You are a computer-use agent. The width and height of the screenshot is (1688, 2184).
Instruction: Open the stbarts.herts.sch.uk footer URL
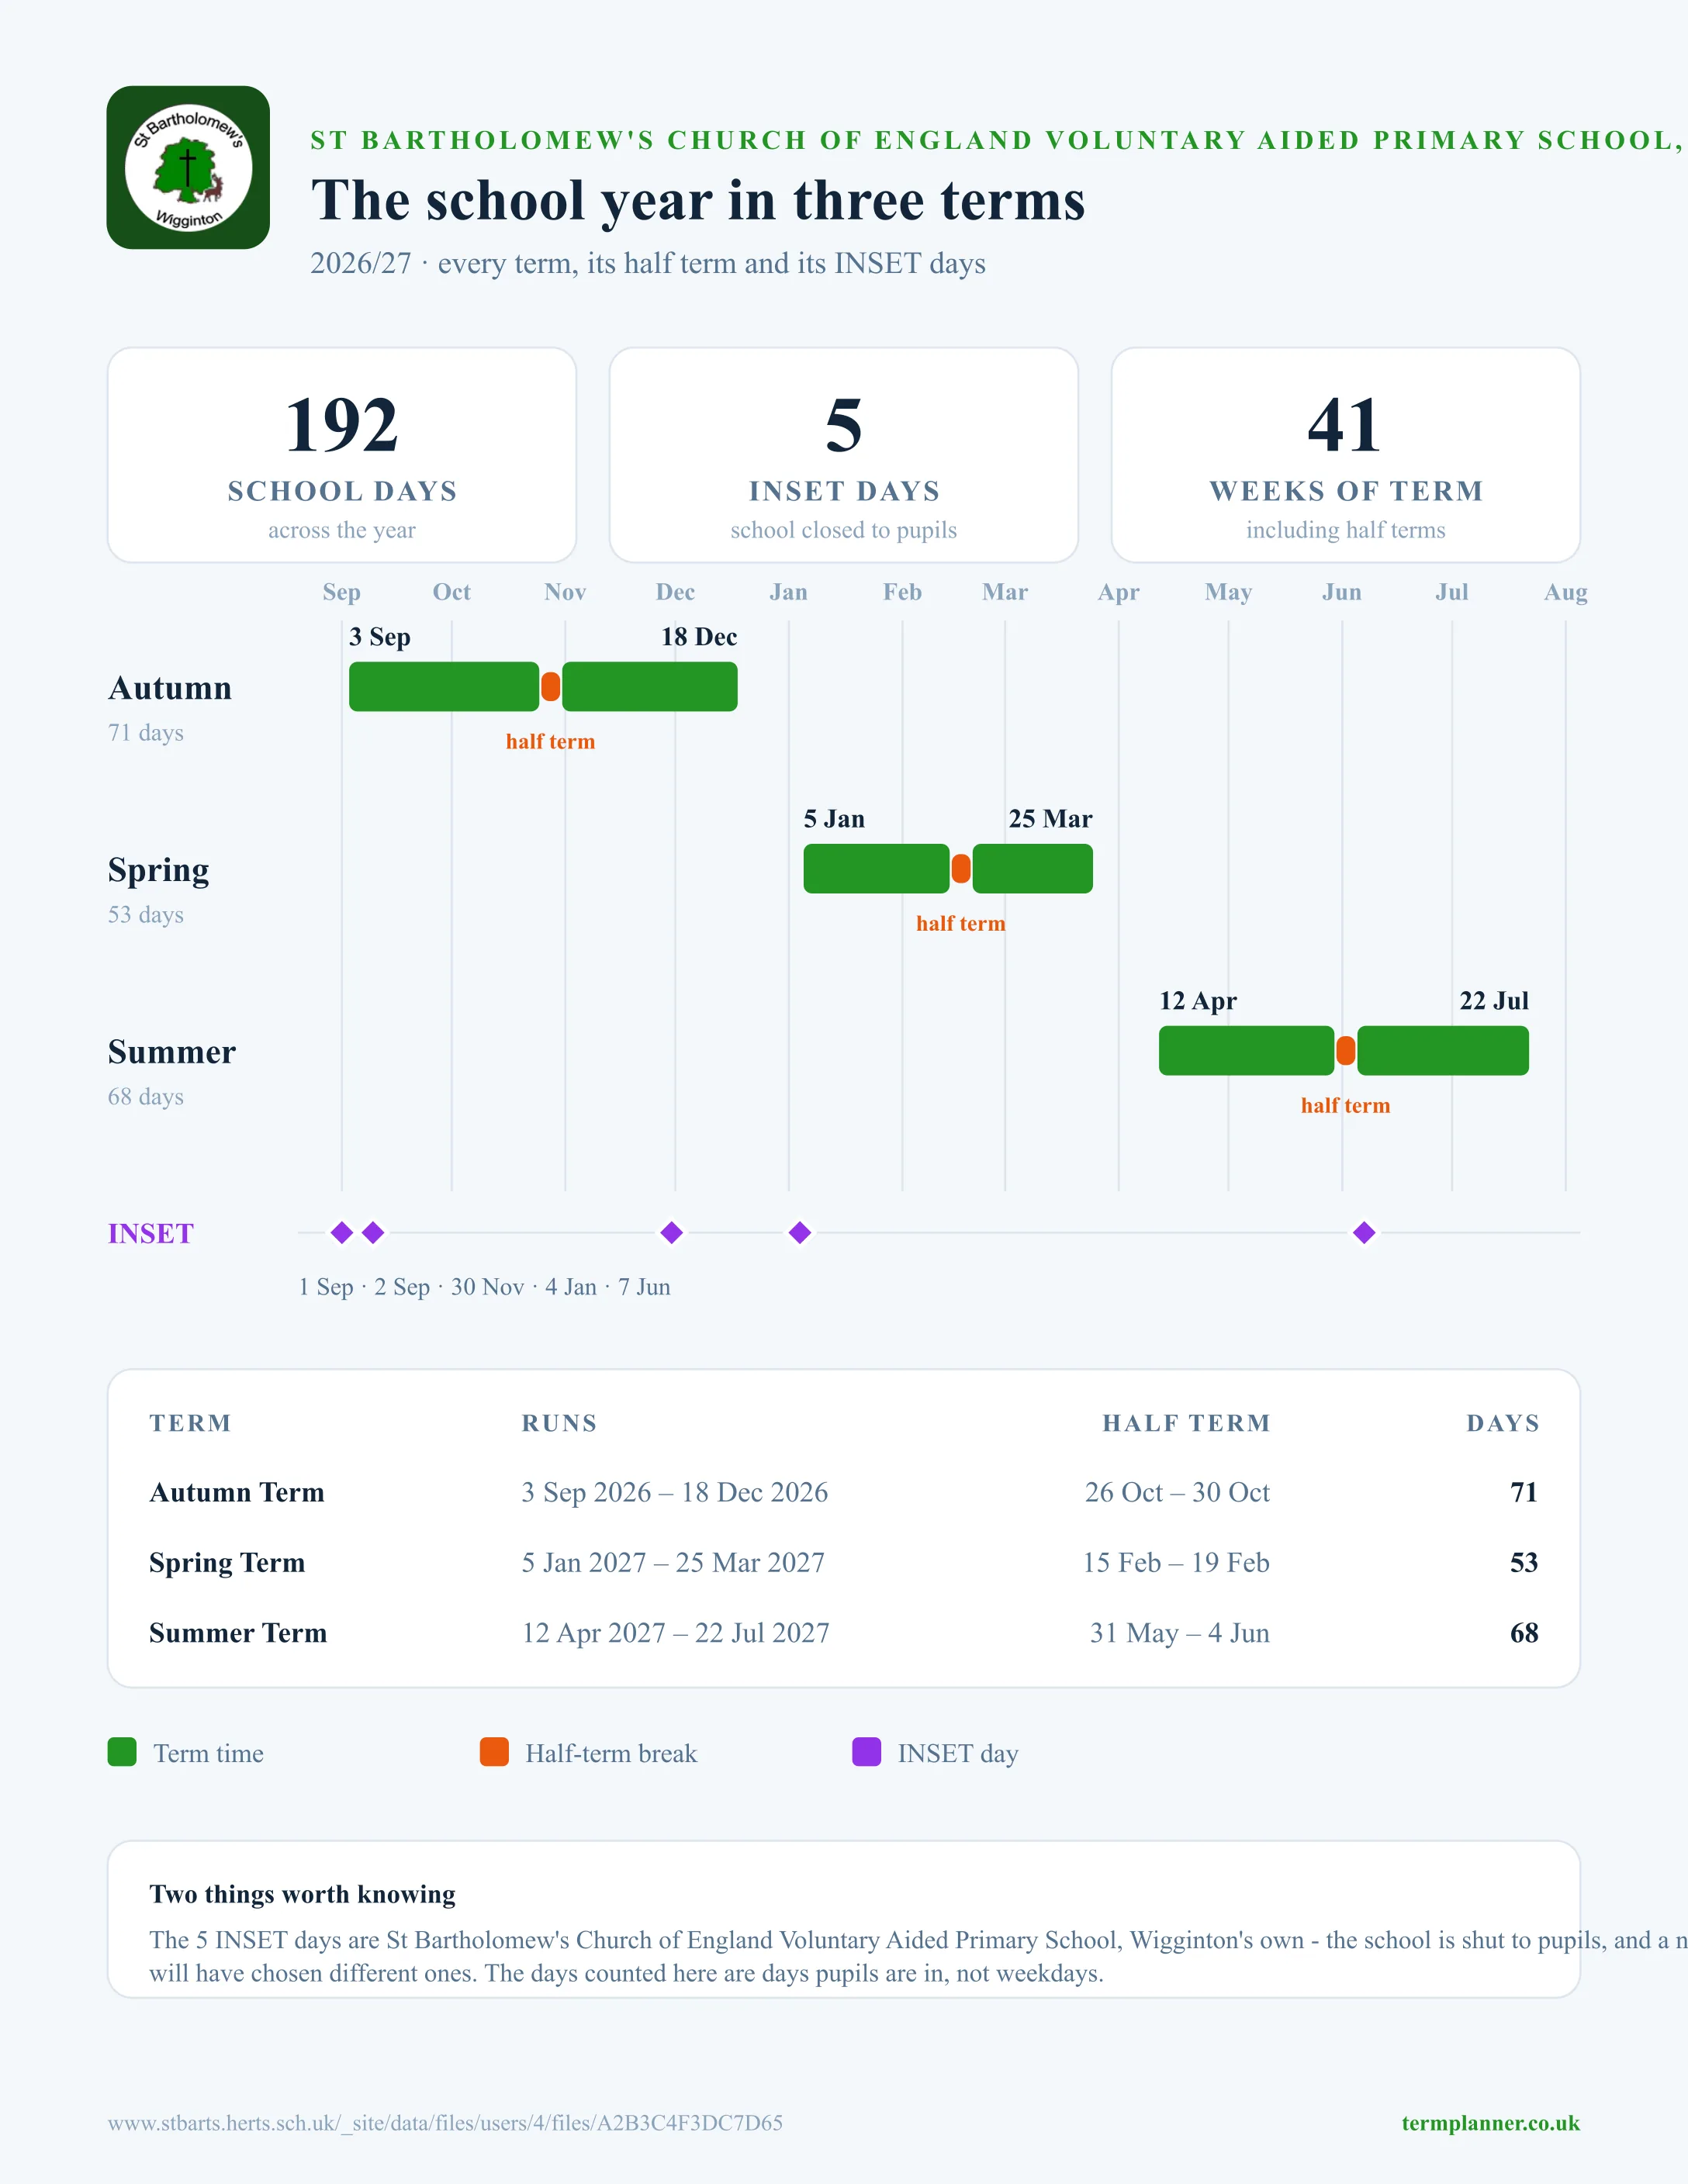[x=445, y=2123]
